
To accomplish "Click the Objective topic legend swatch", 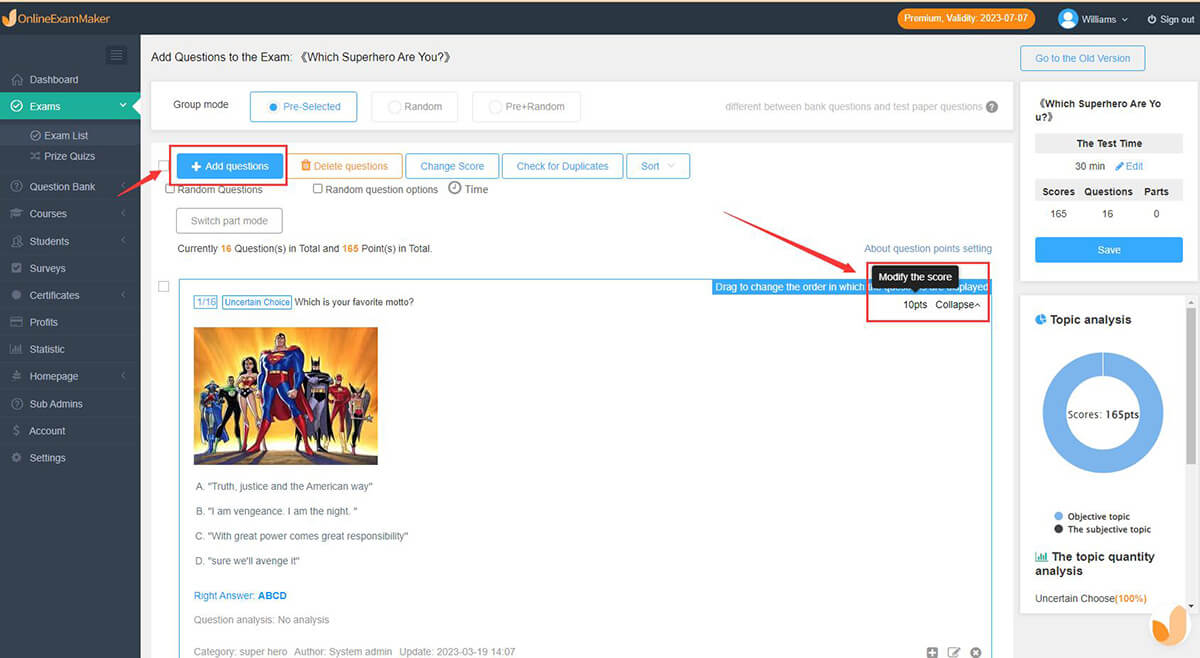I will (x=1059, y=516).
